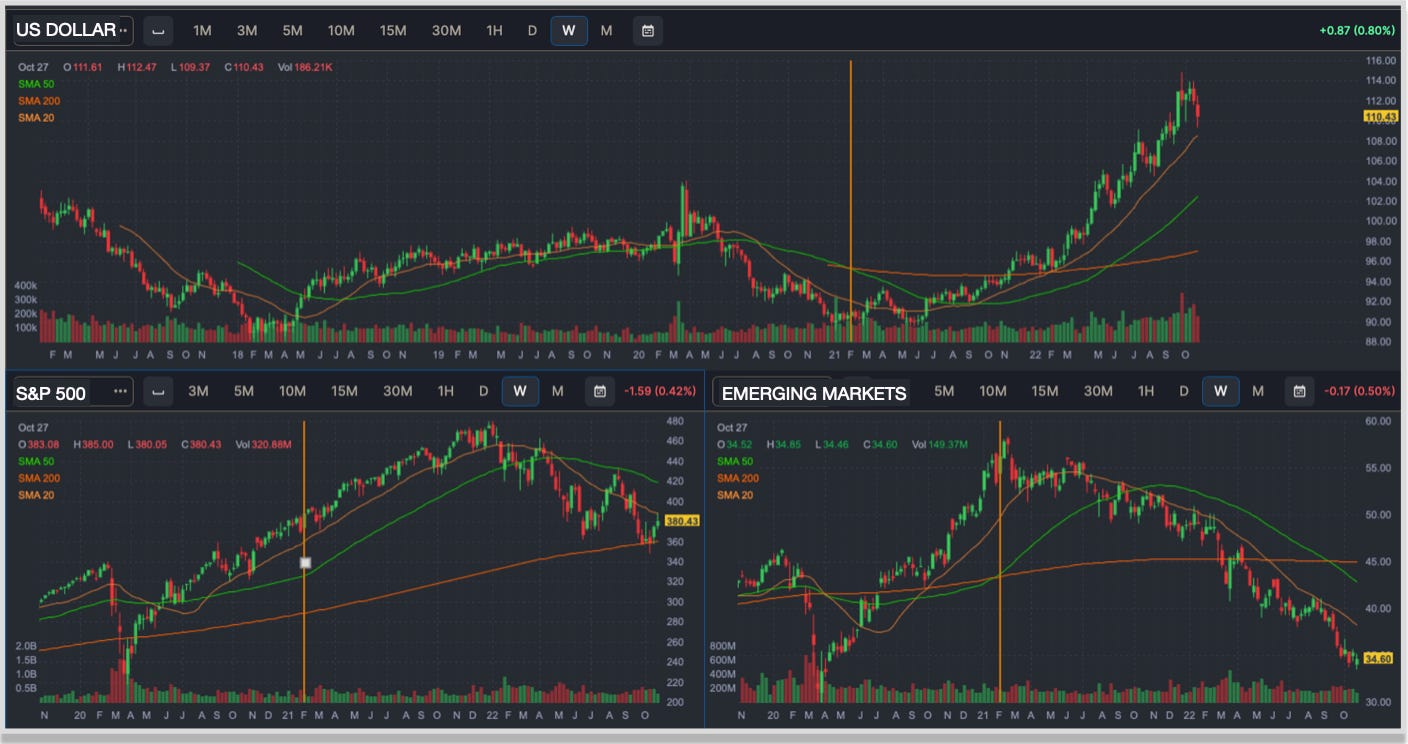Screen dimensions: 1408x744
Task: Select 15M interval in US Dollar chart
Action: click(393, 31)
